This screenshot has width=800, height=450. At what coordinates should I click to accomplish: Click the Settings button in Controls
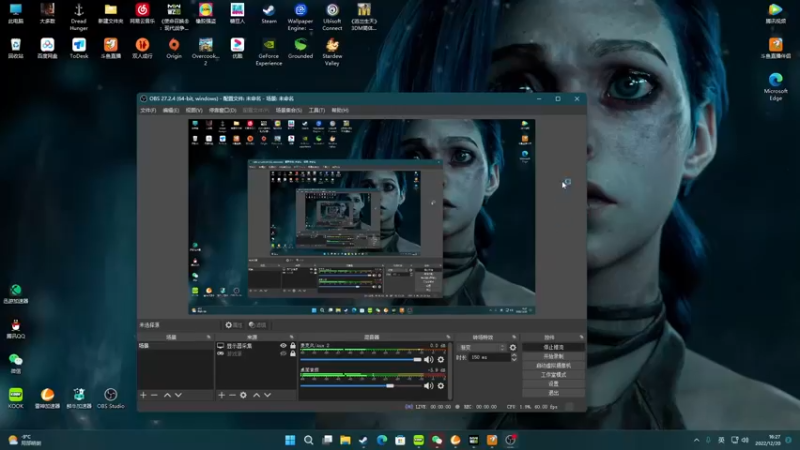coord(554,384)
